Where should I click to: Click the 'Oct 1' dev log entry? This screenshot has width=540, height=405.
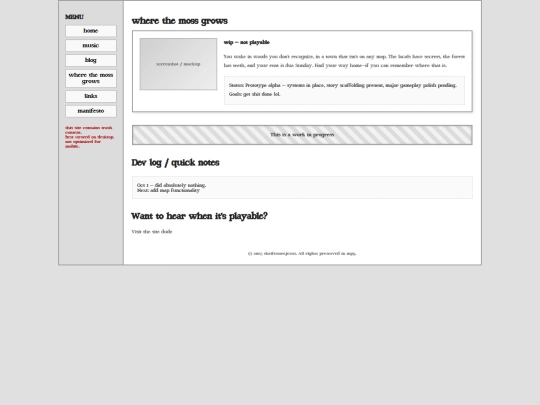pyautogui.click(x=171, y=185)
